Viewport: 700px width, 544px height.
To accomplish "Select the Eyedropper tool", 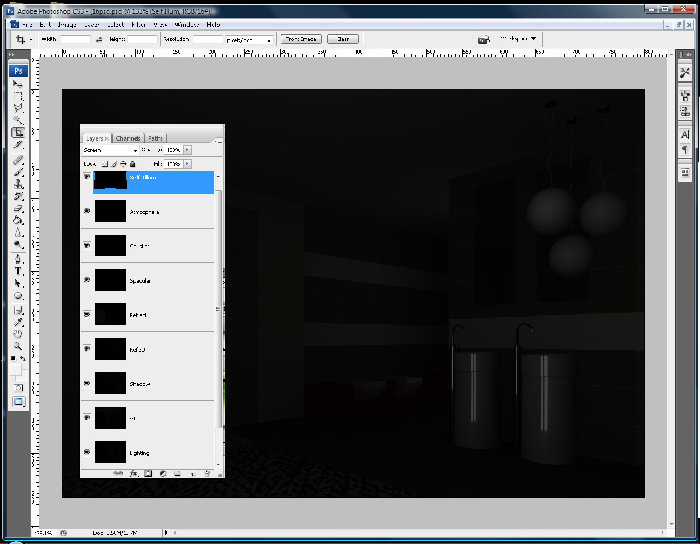I will [18, 322].
